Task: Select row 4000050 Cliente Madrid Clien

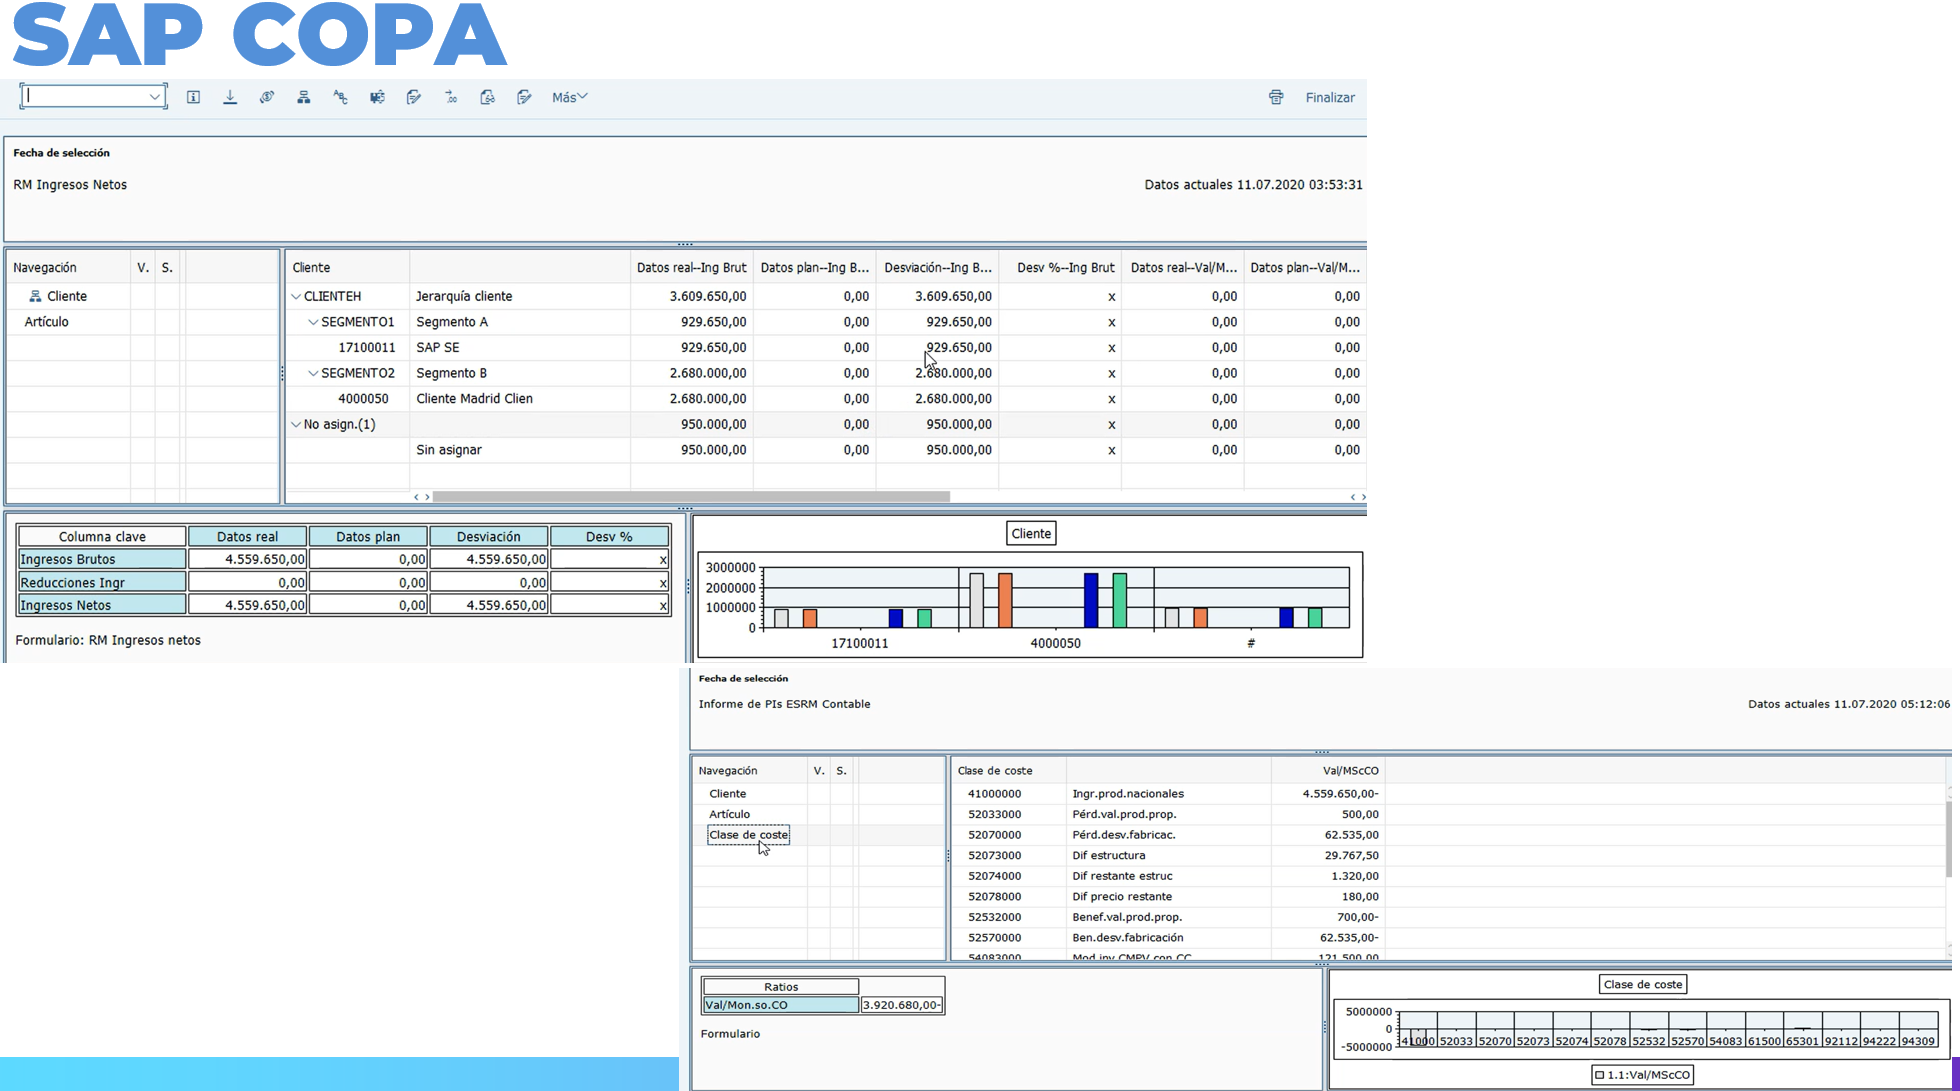Action: [x=825, y=398]
